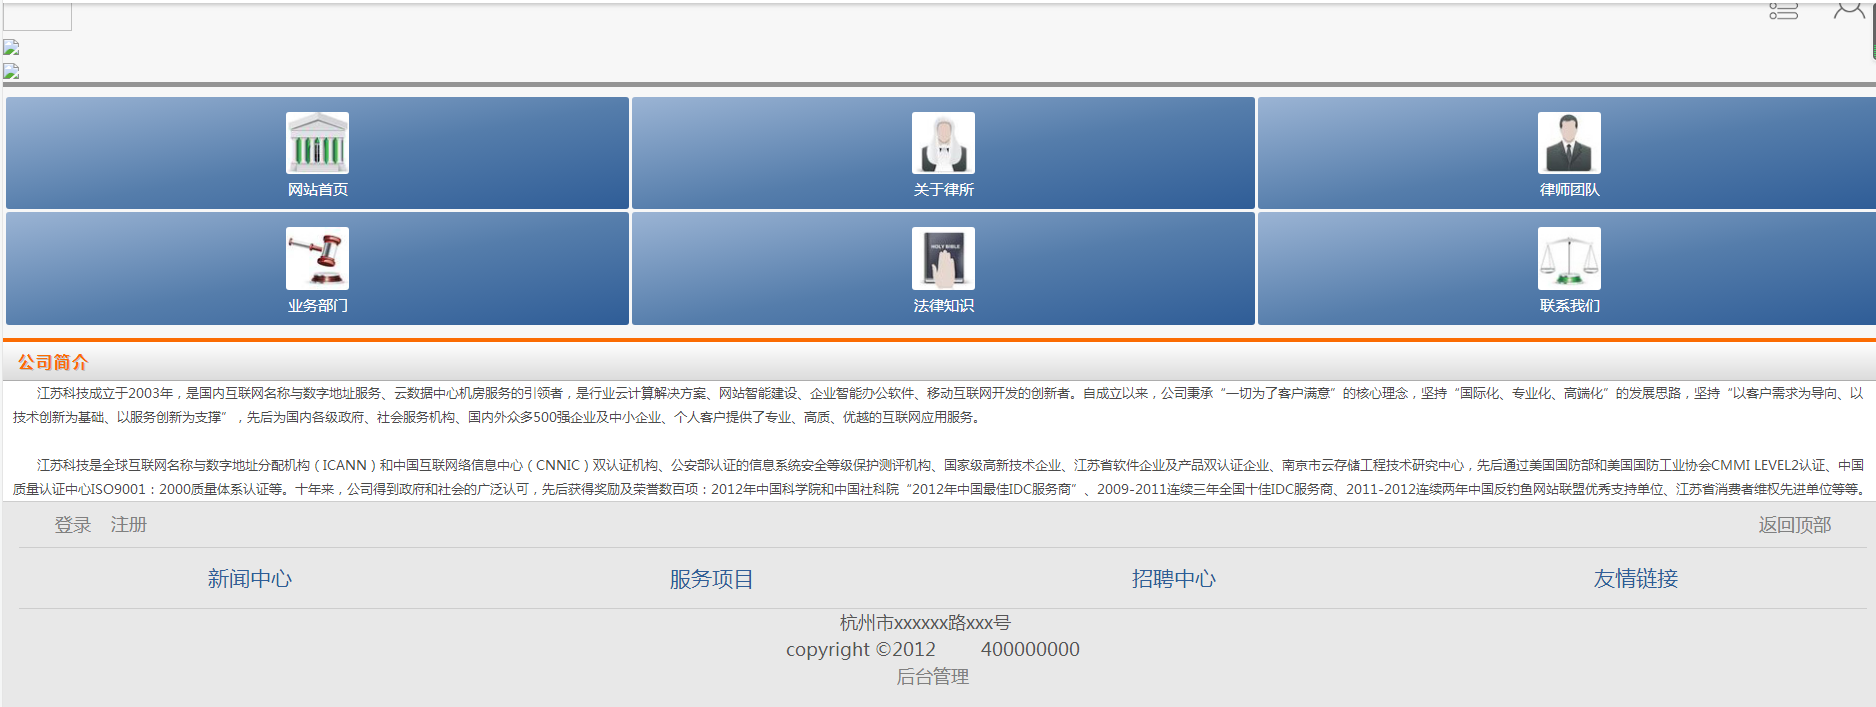Open 关于律所 via the judge icon

[x=942, y=143]
